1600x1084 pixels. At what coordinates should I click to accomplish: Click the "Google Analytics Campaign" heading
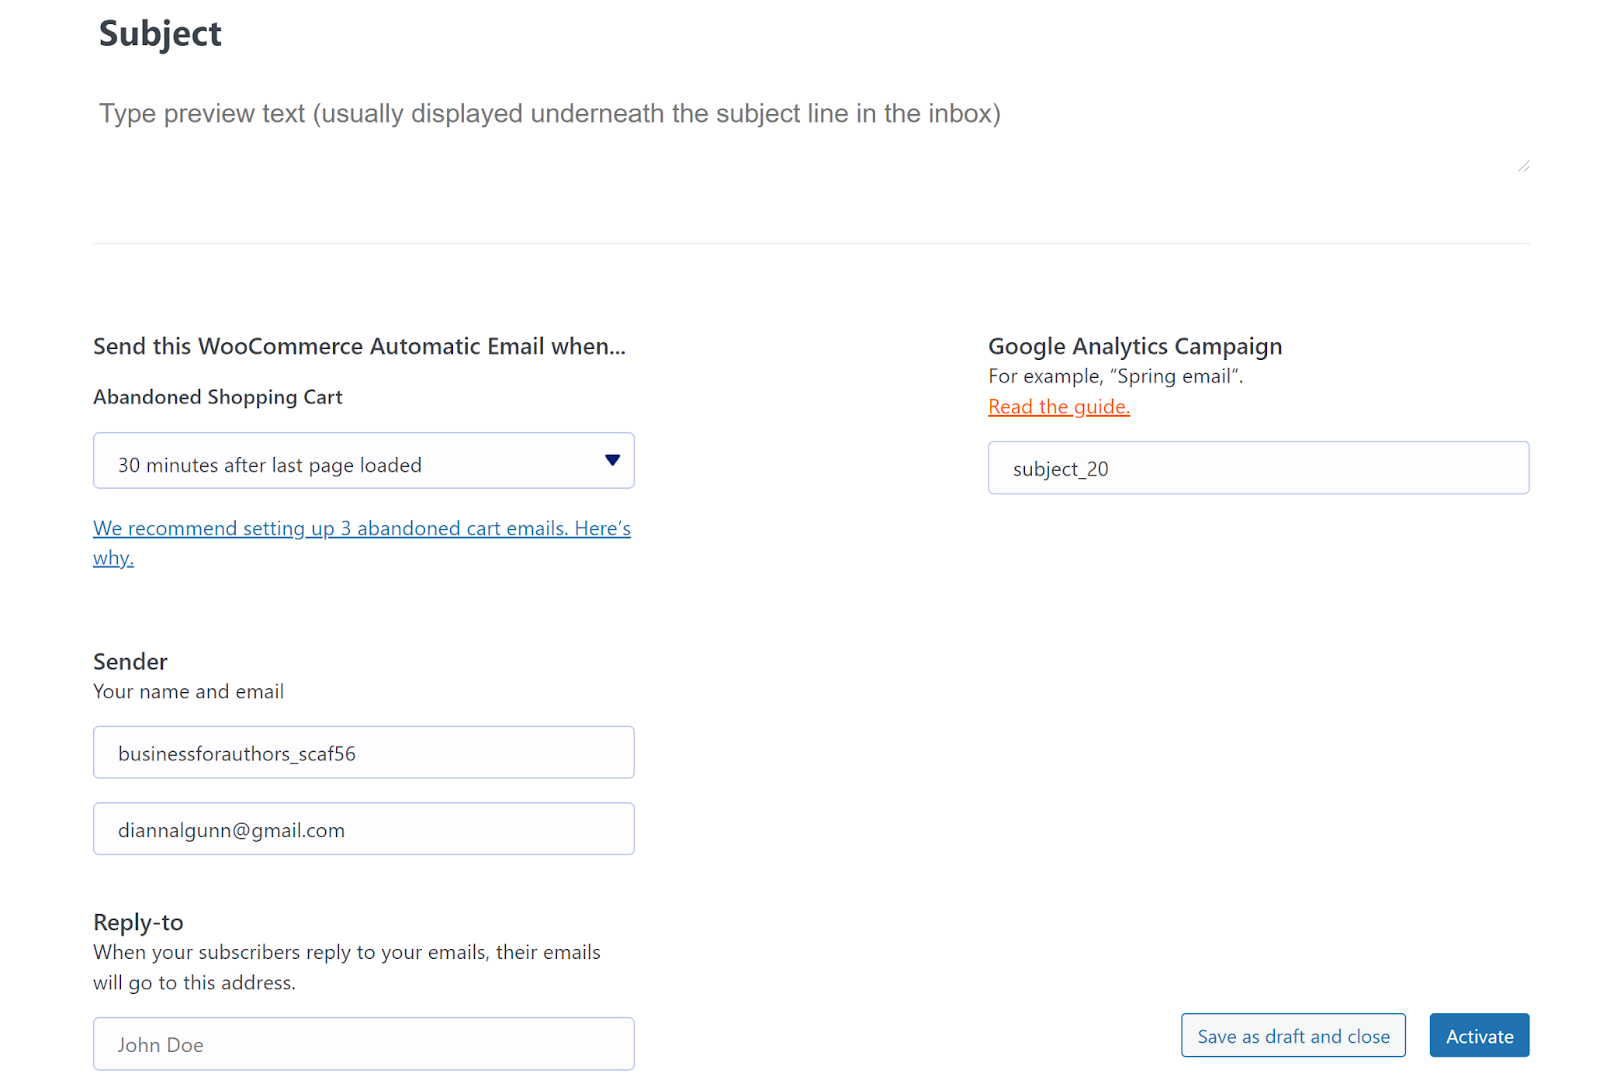point(1135,346)
